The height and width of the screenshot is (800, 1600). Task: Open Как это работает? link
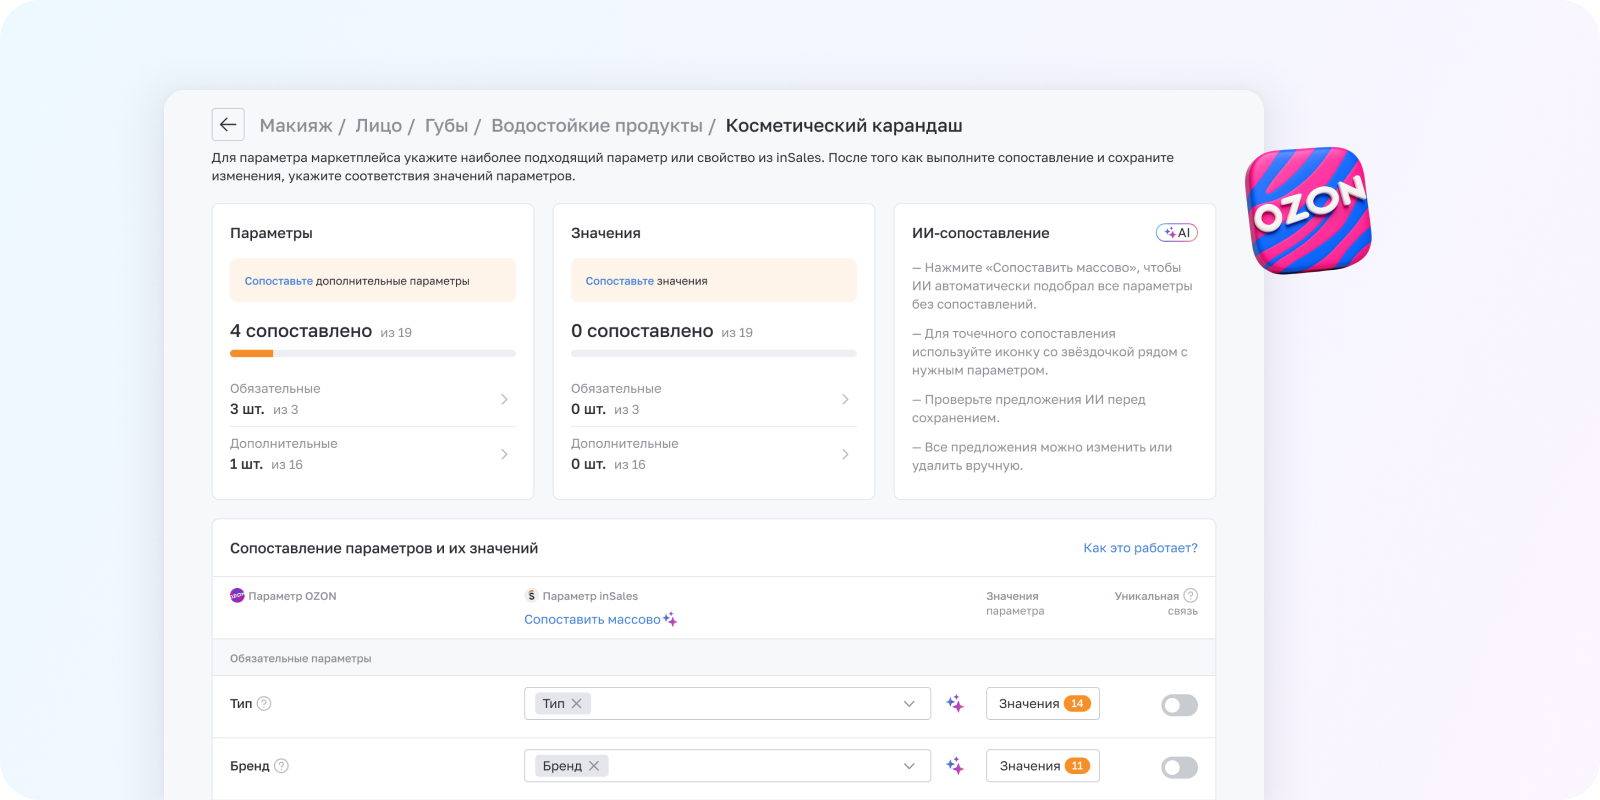pyautogui.click(x=1140, y=548)
